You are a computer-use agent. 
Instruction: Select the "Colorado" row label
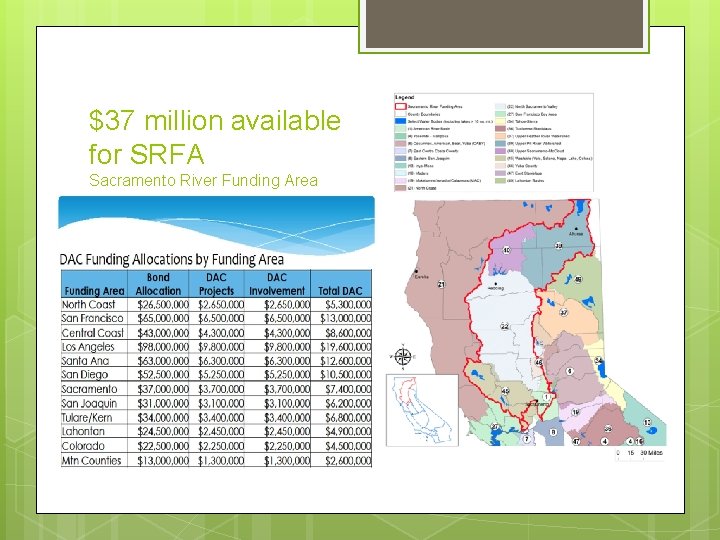click(83, 446)
